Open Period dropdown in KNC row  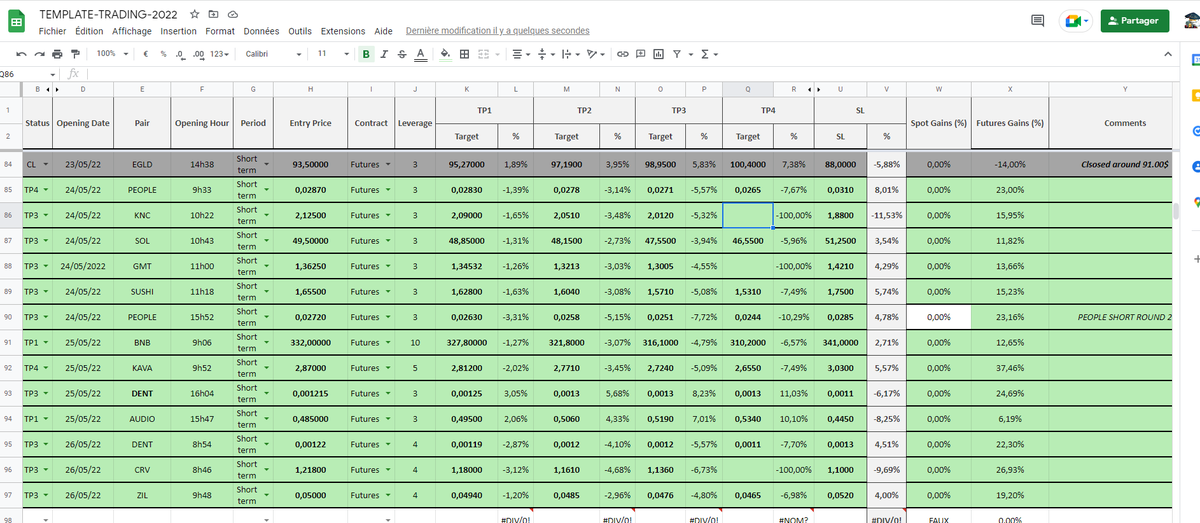click(x=268, y=215)
